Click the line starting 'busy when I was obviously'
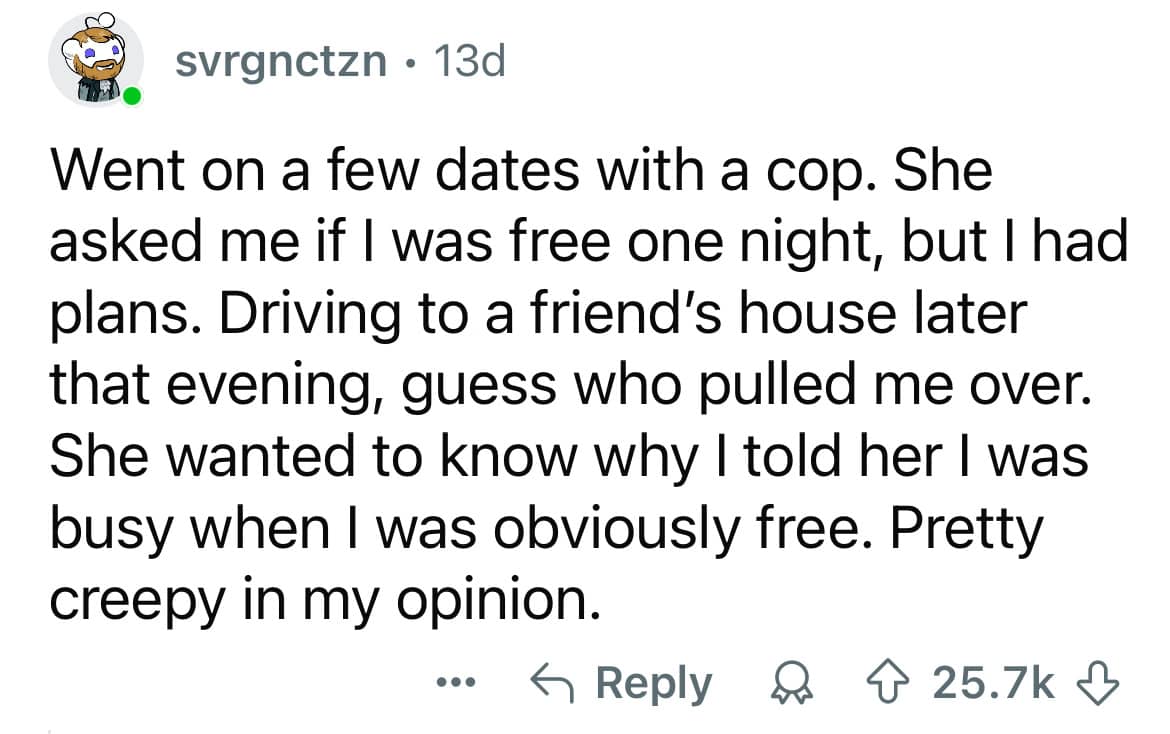Screen dimensions: 1170x734 point(546,527)
